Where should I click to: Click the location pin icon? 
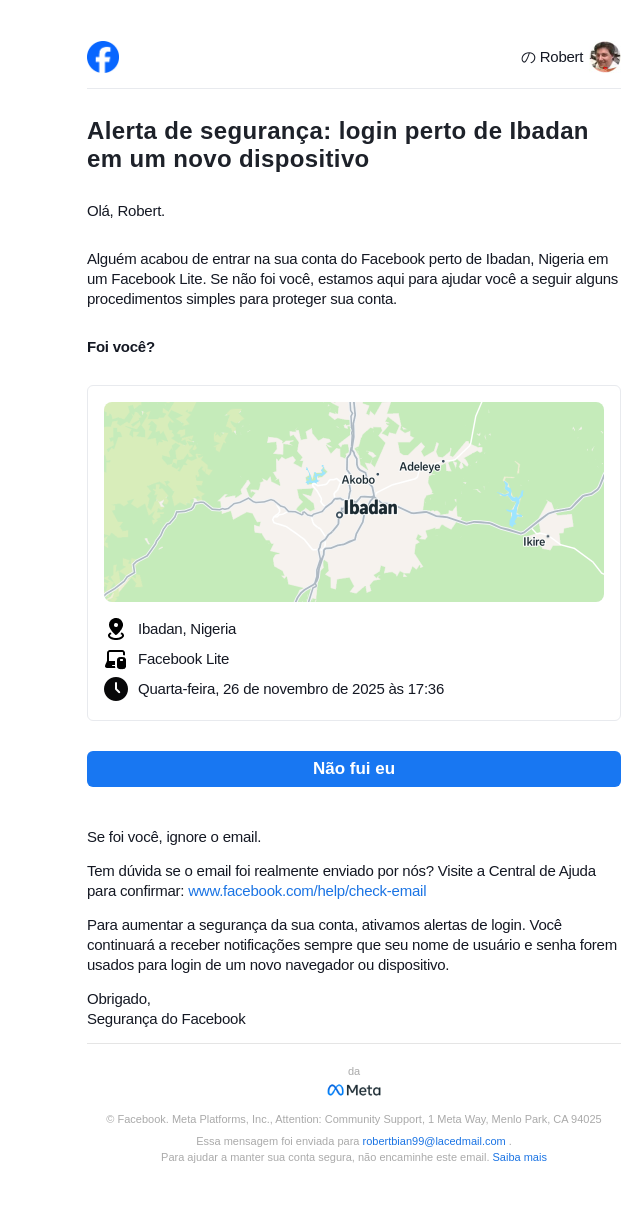tap(116, 629)
